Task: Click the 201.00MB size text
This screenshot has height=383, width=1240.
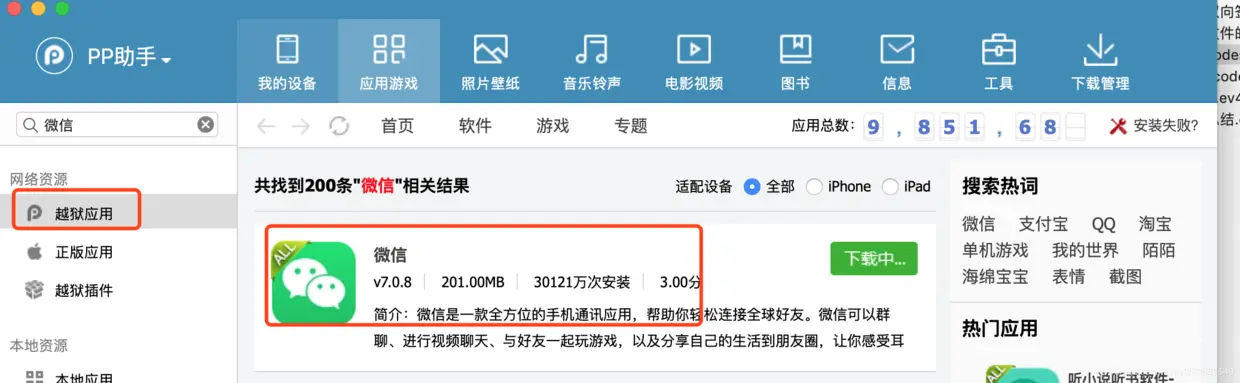Action: pos(473,283)
